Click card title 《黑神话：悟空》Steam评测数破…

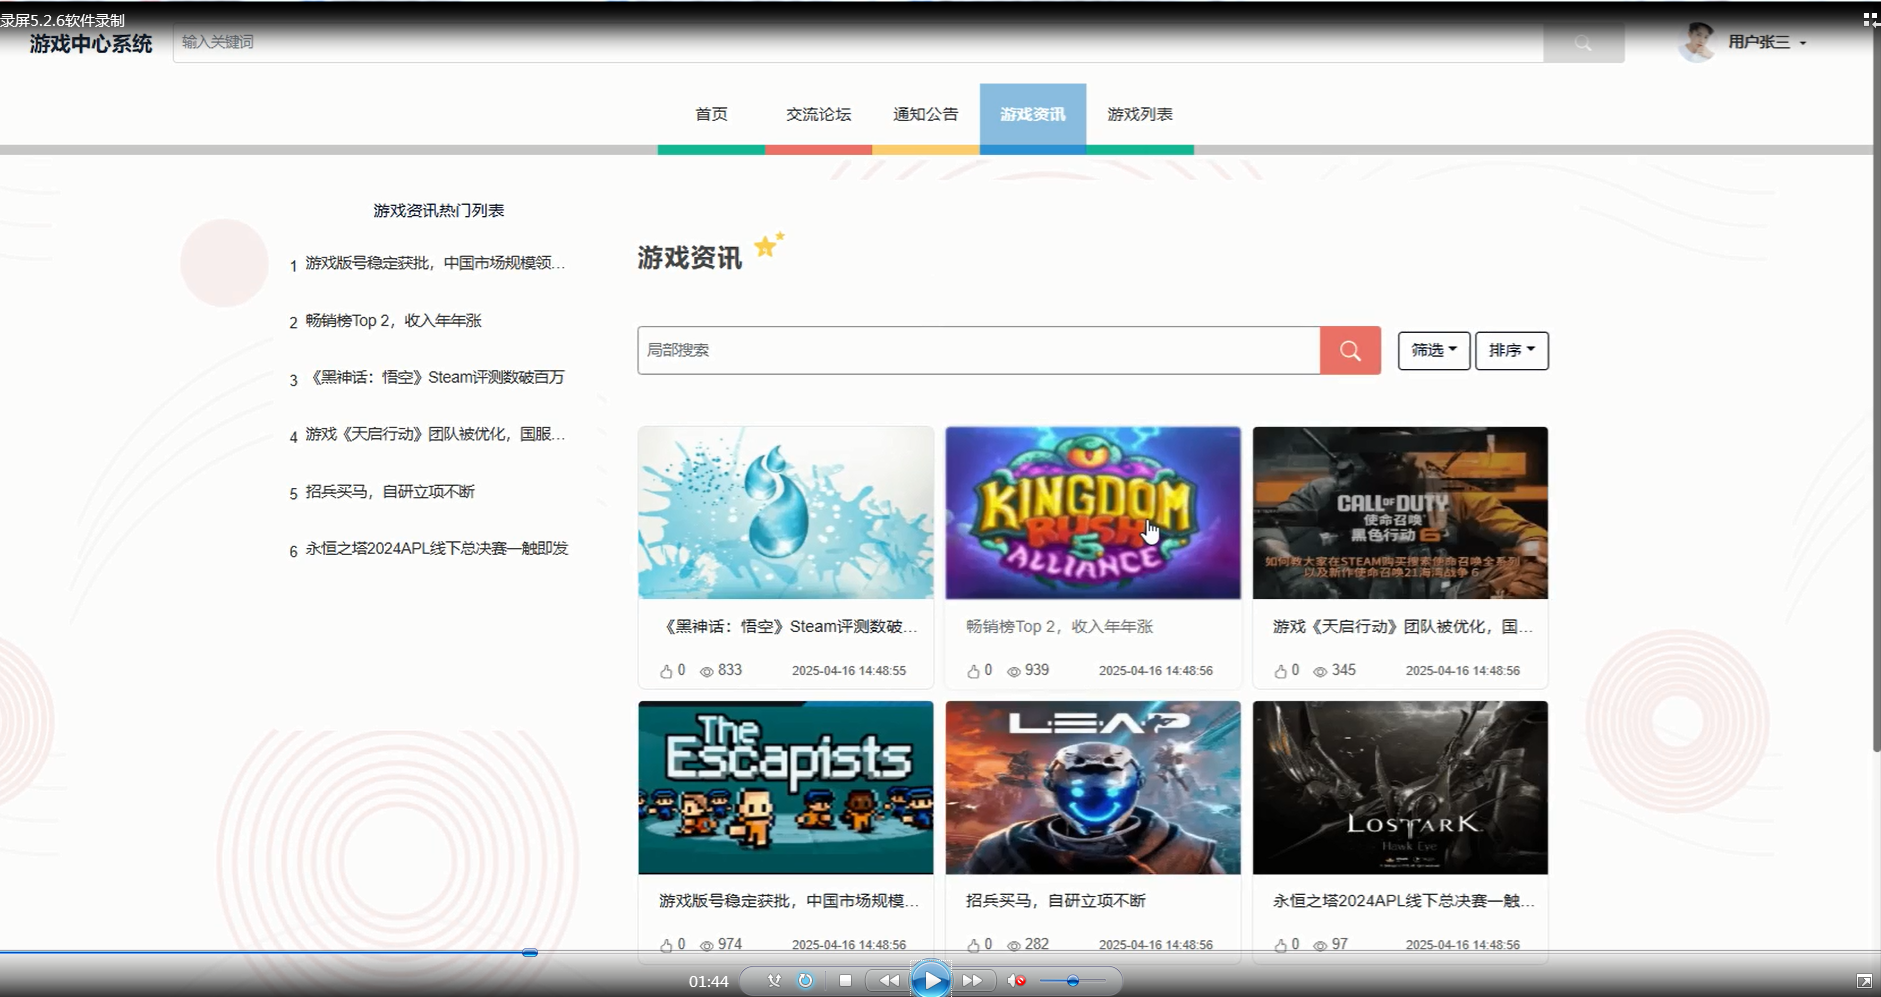pyautogui.click(x=788, y=627)
